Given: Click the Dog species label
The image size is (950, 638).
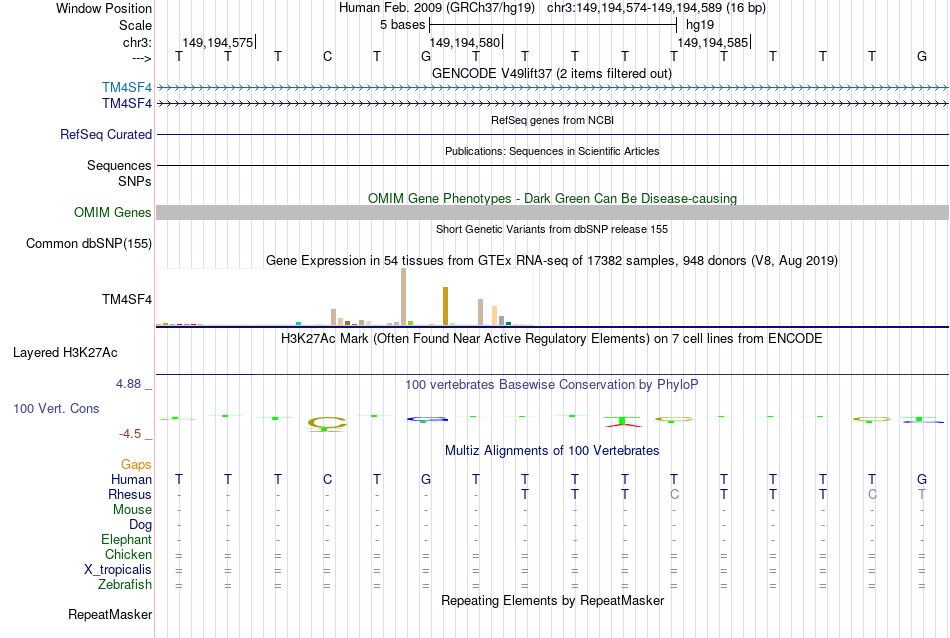Looking at the screenshot, I should (x=140, y=525).
